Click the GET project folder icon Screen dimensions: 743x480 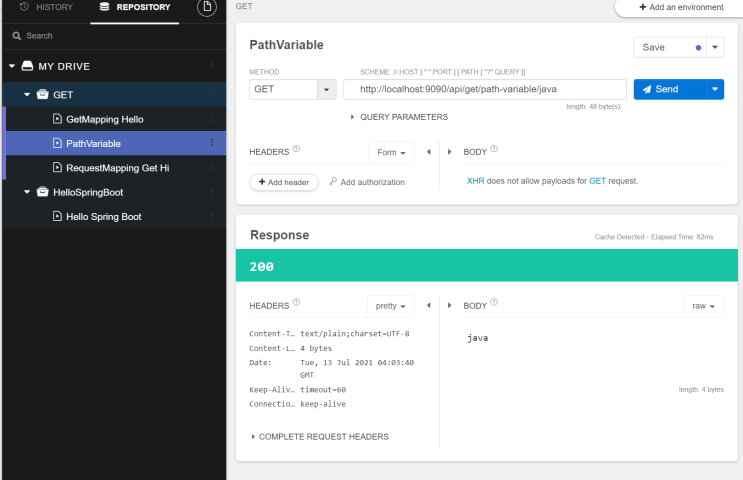[43, 94]
